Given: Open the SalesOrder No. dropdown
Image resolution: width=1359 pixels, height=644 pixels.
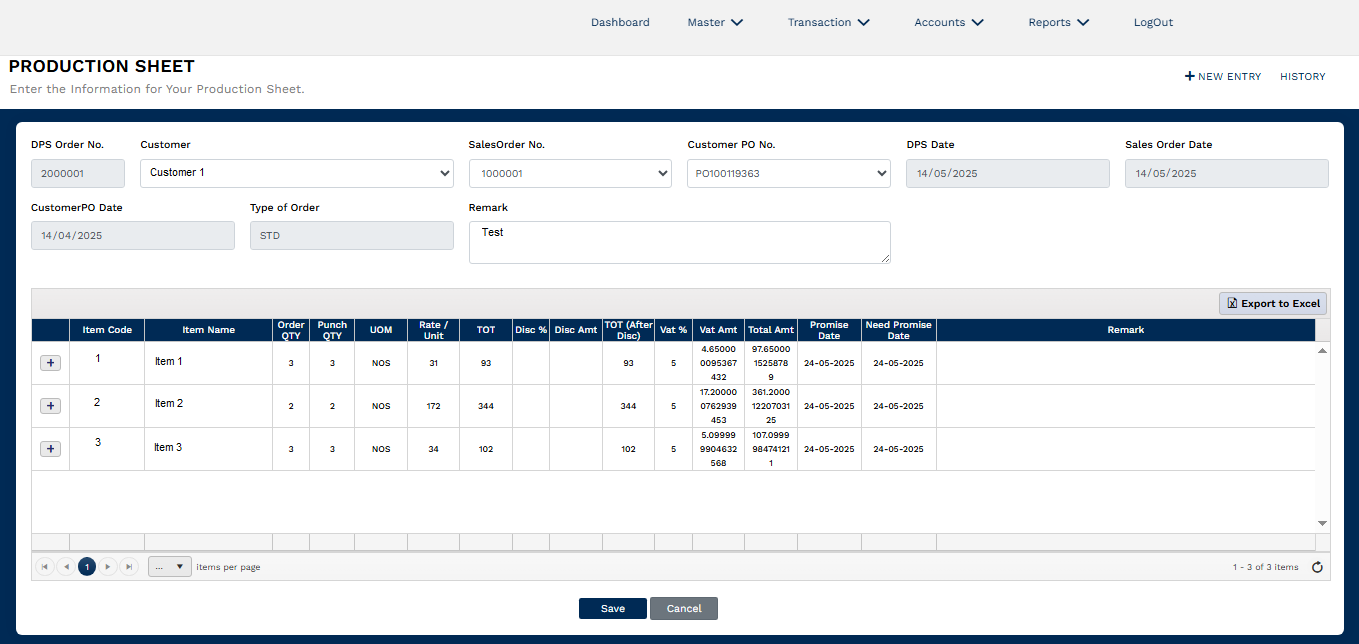Looking at the screenshot, I should pyautogui.click(x=570, y=173).
